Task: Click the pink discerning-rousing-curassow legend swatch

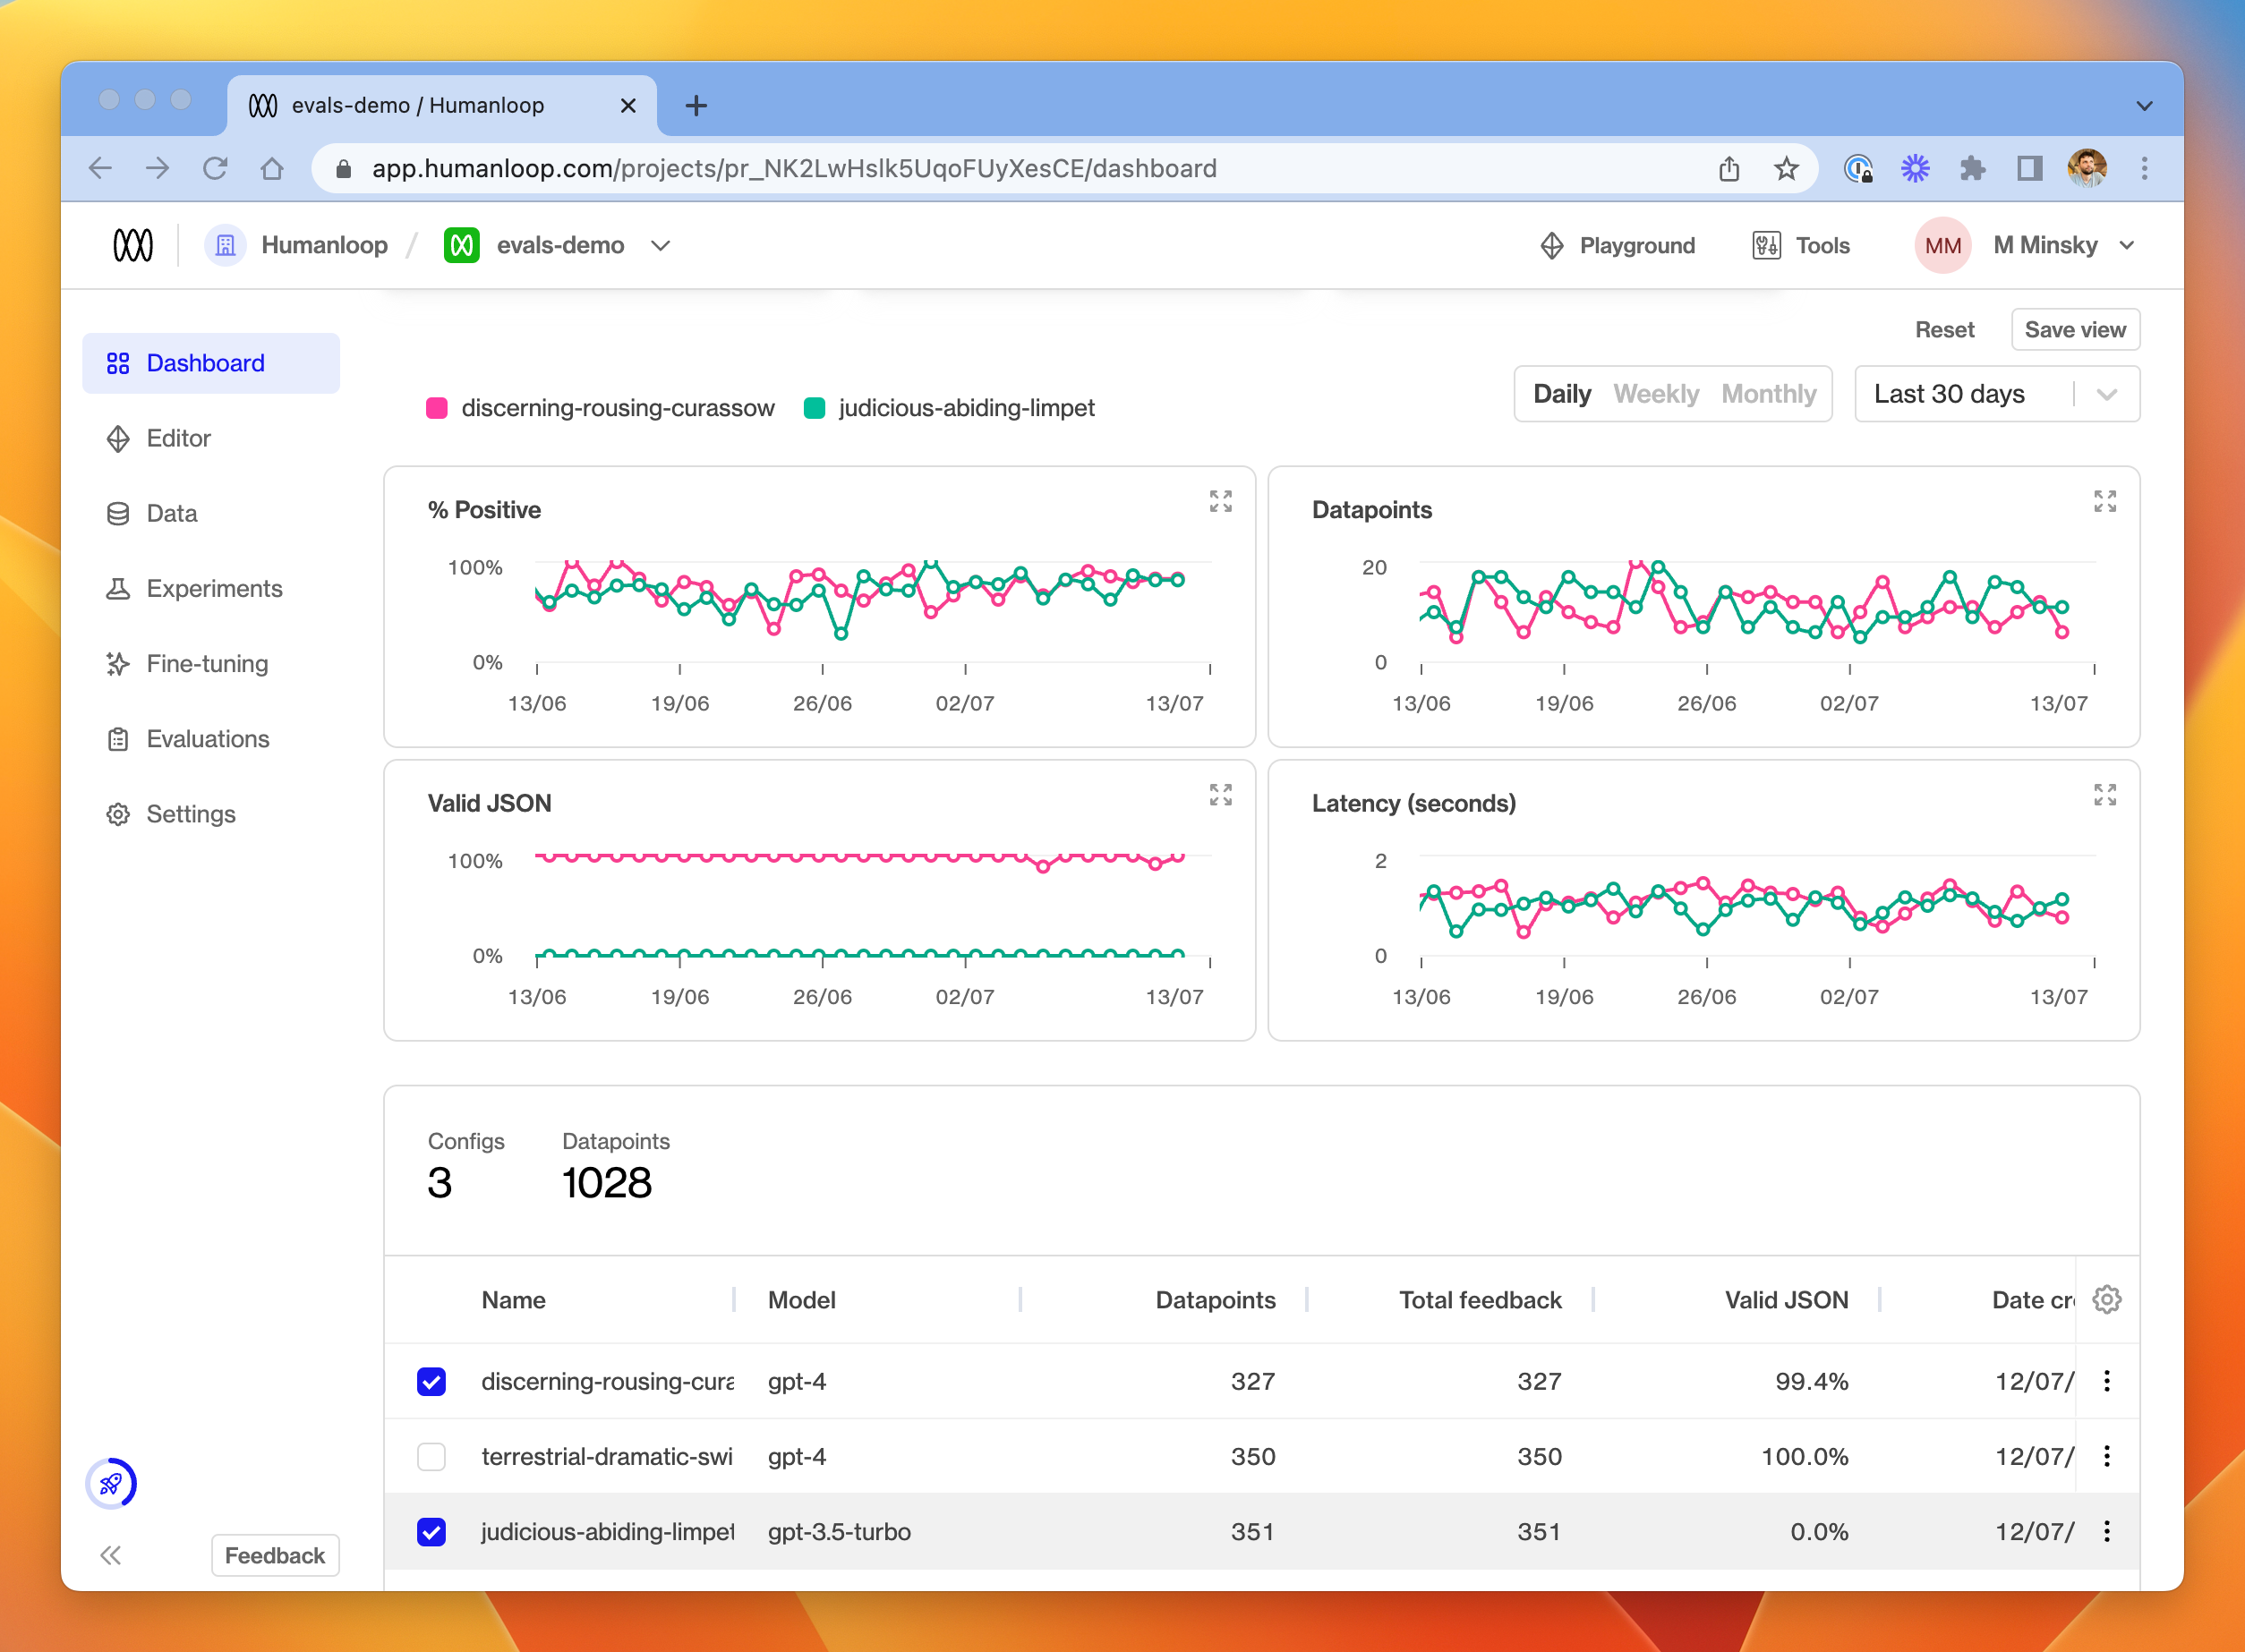Action: [x=436, y=407]
